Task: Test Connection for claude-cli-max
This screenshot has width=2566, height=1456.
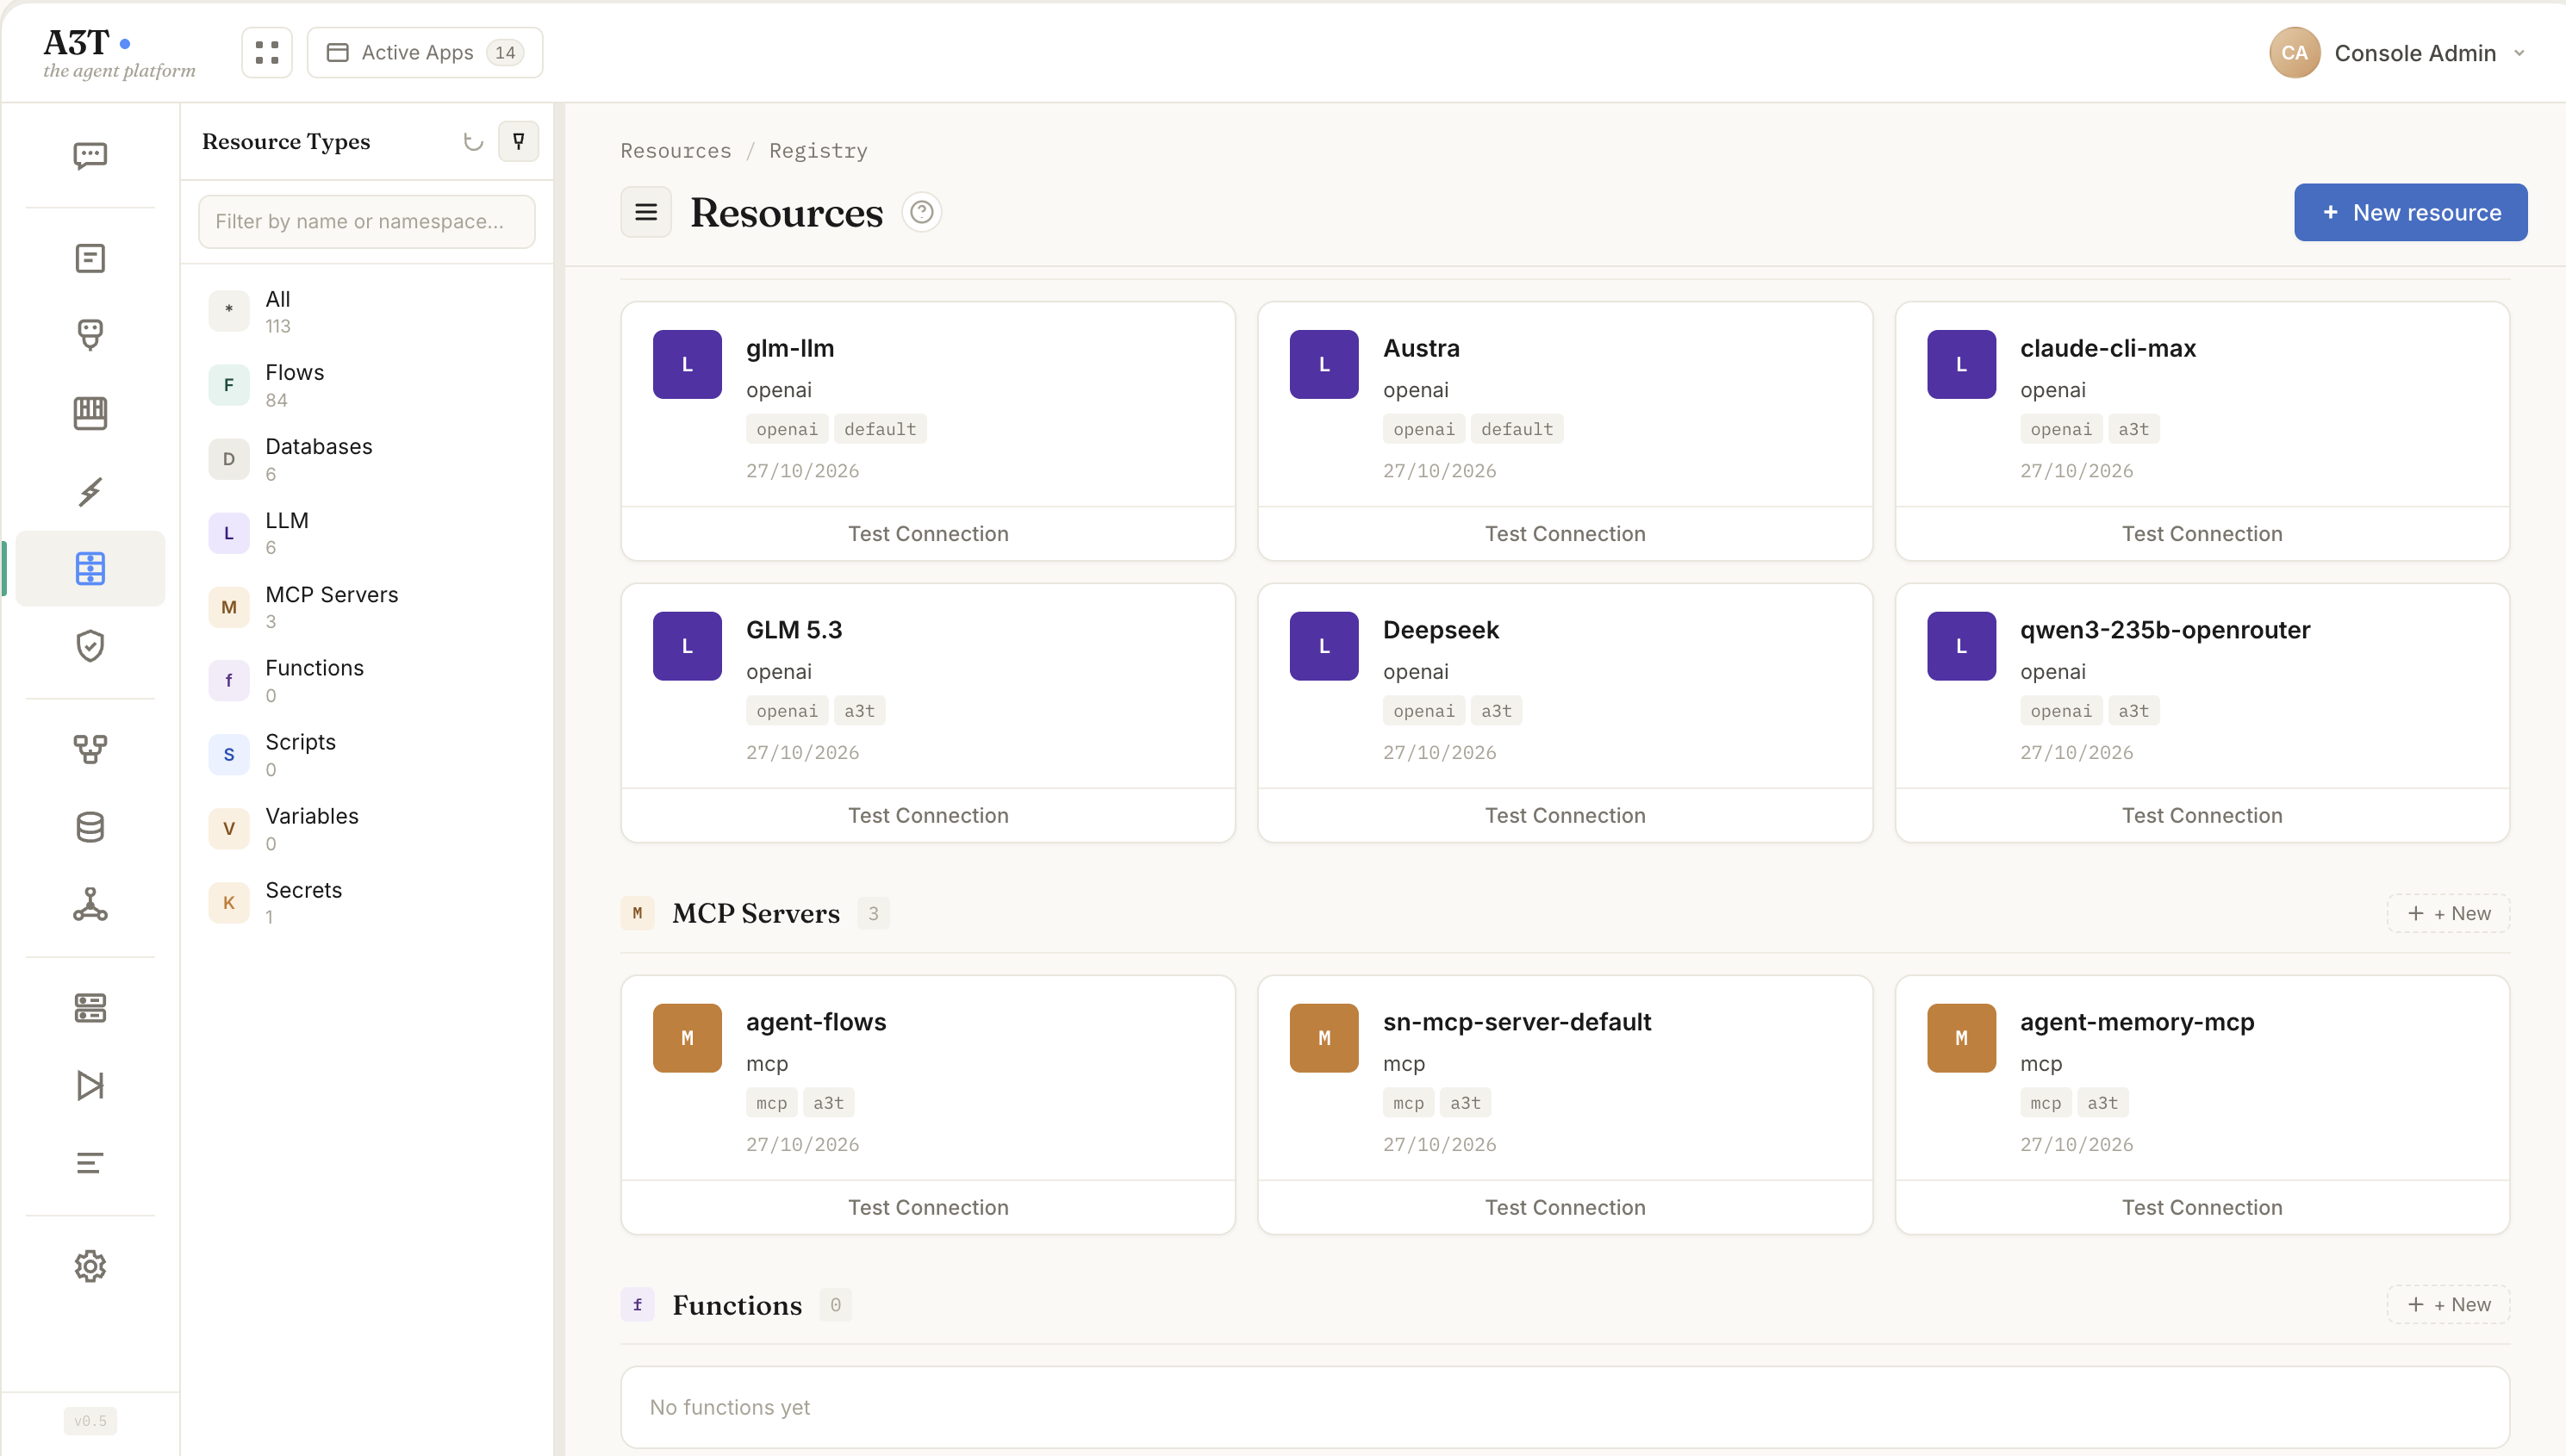Action: (x=2202, y=533)
